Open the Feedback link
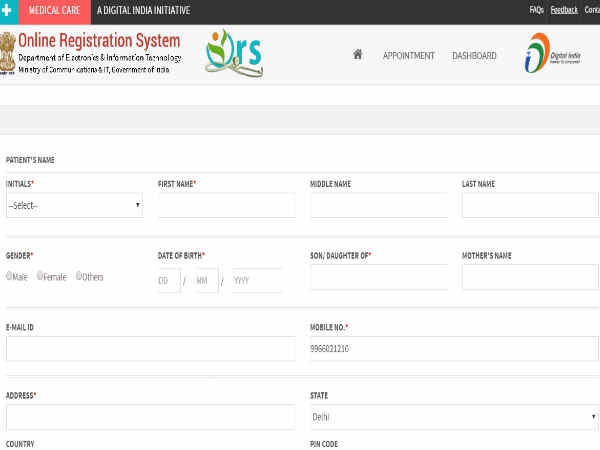Viewport: 600px width, 450px height. pos(564,10)
